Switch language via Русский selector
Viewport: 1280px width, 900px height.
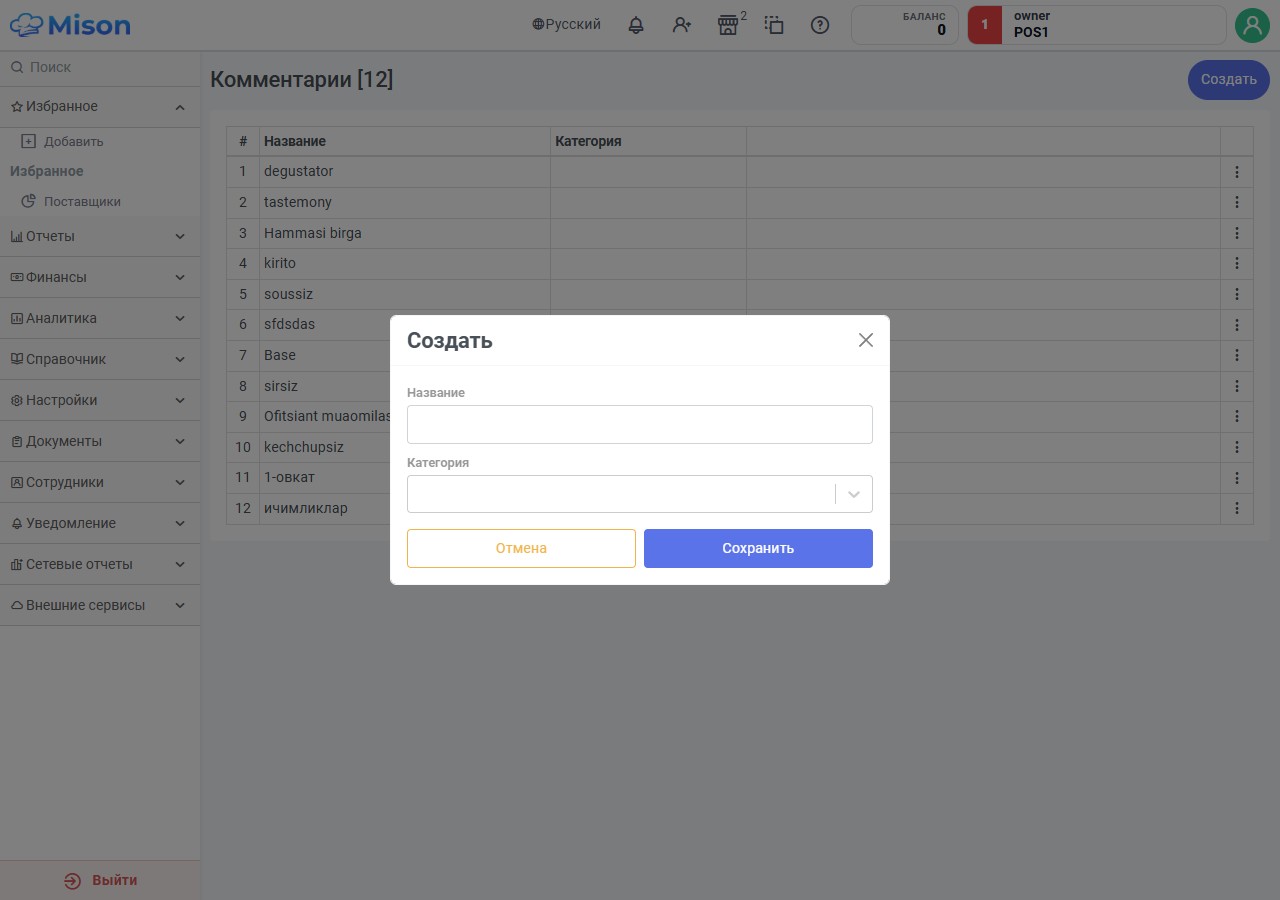tap(567, 25)
